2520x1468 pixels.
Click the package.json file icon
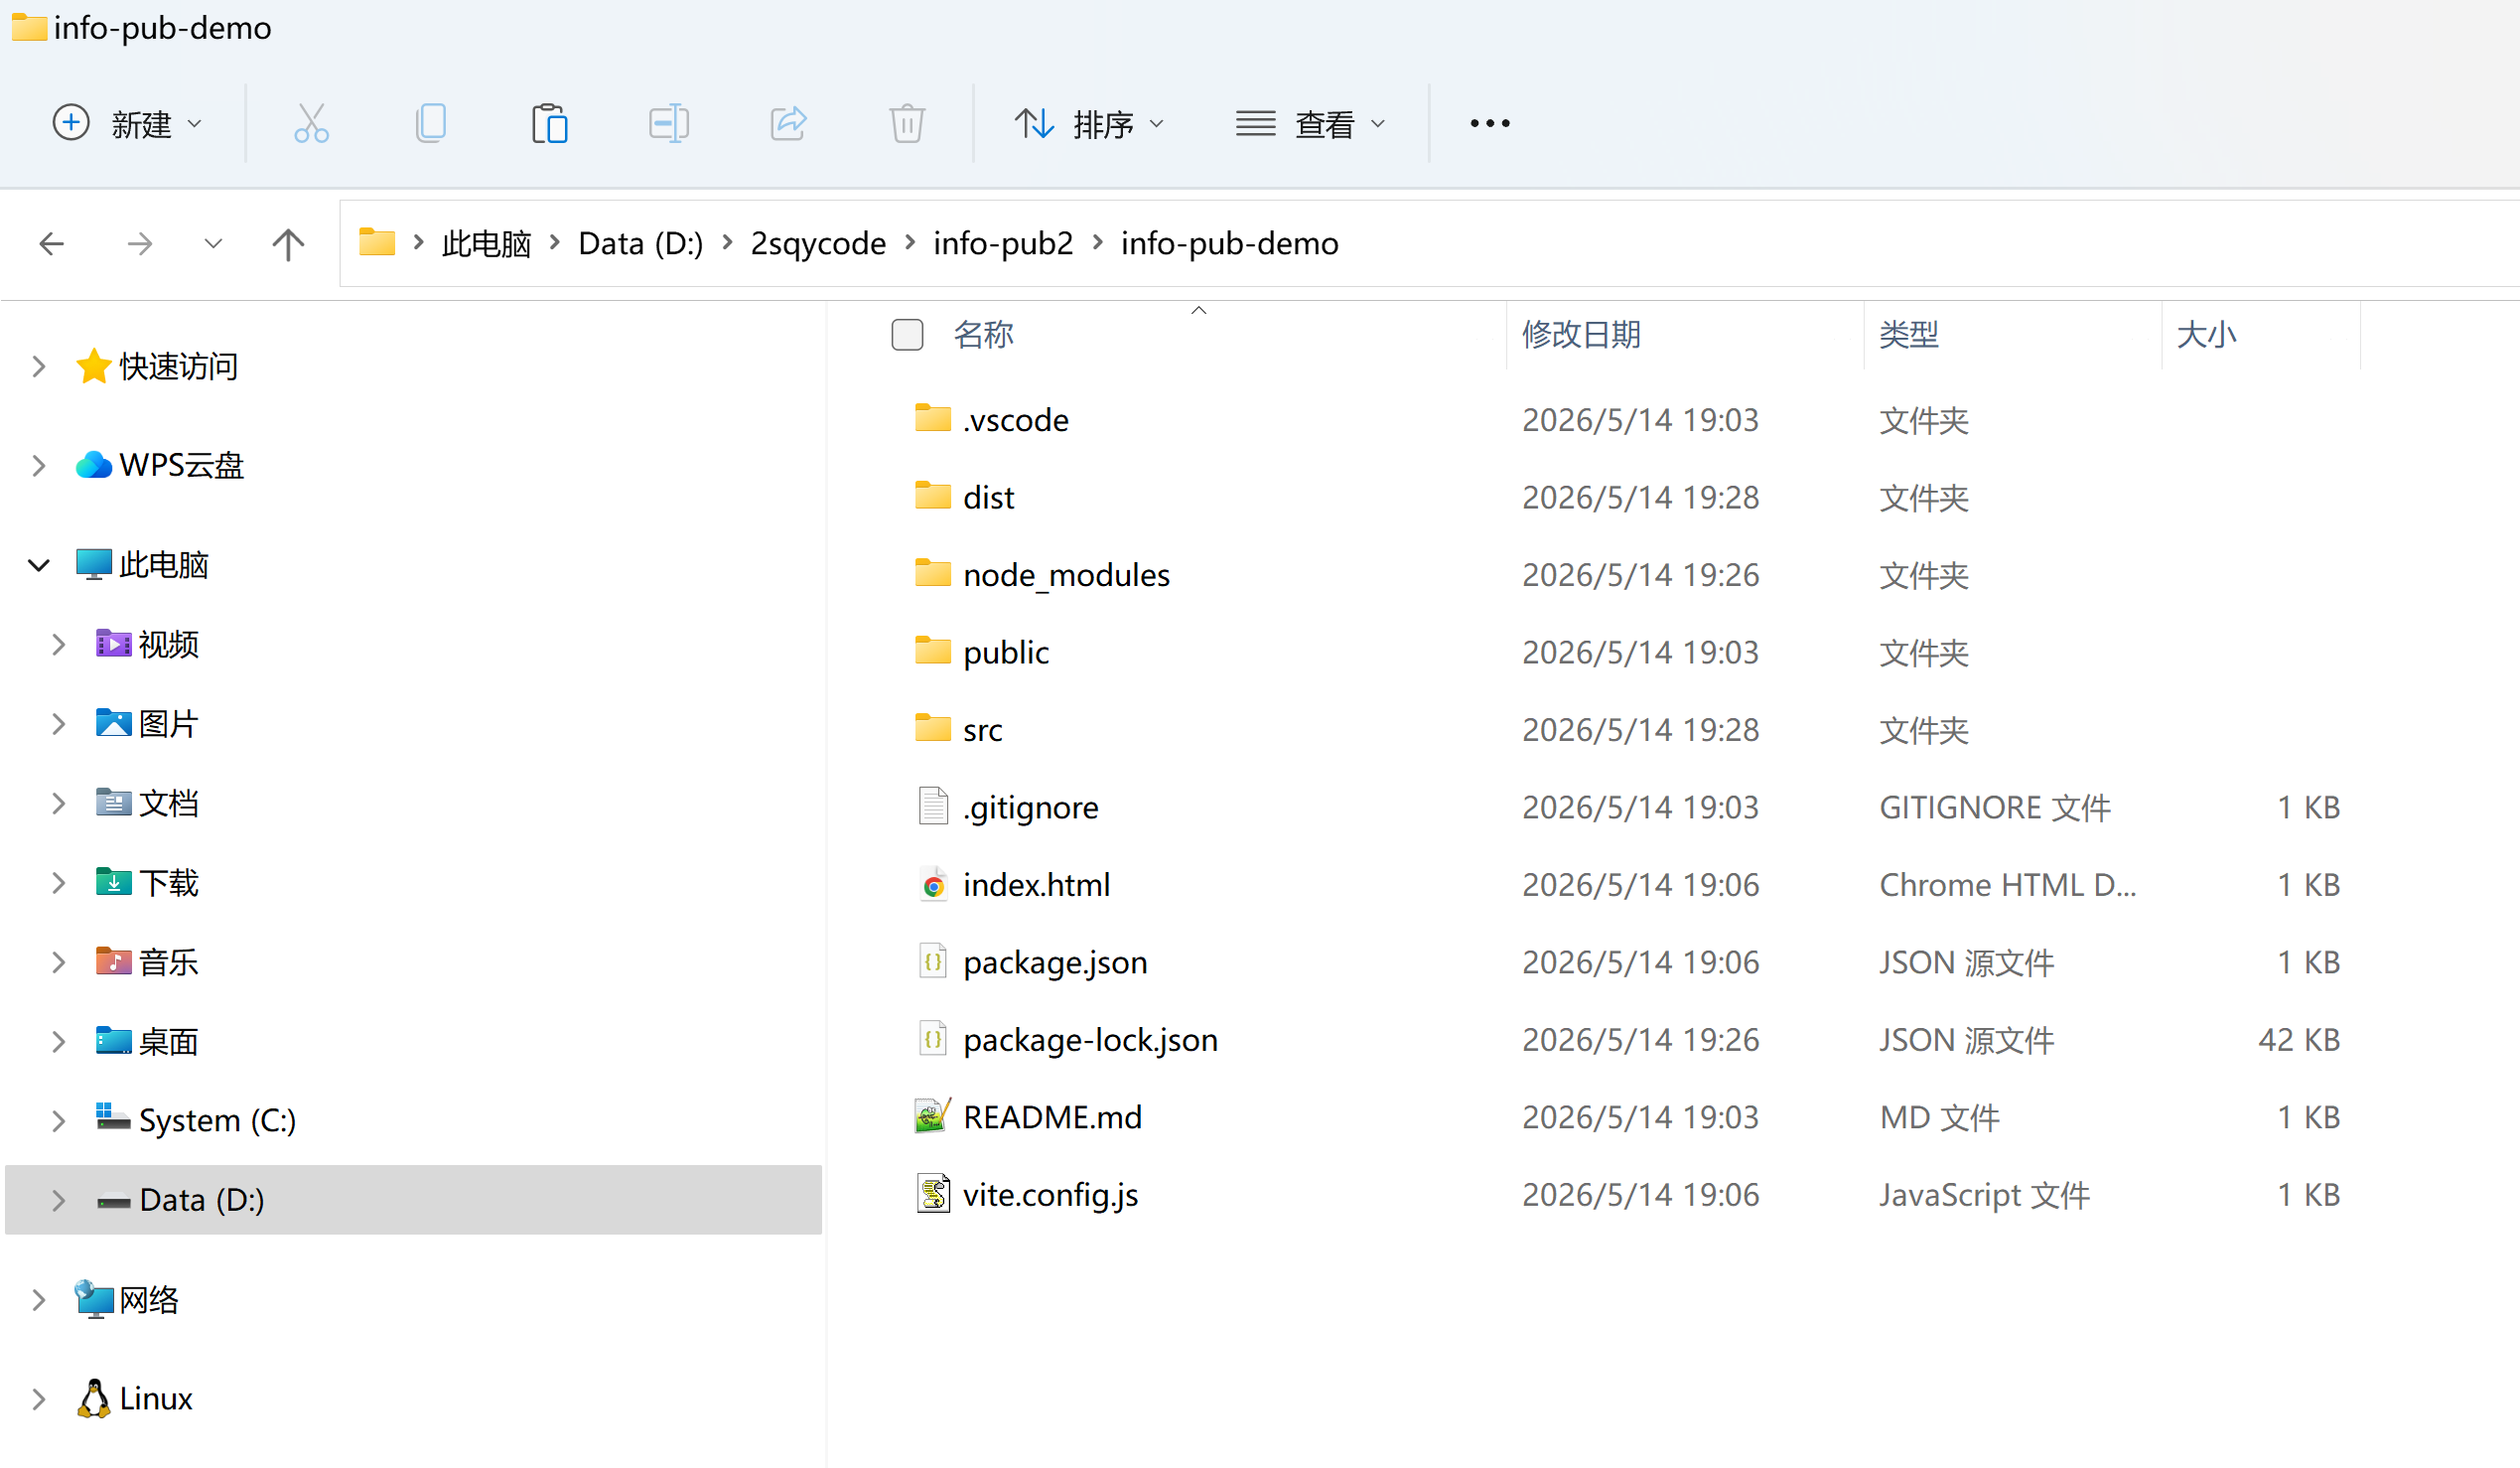click(933, 962)
